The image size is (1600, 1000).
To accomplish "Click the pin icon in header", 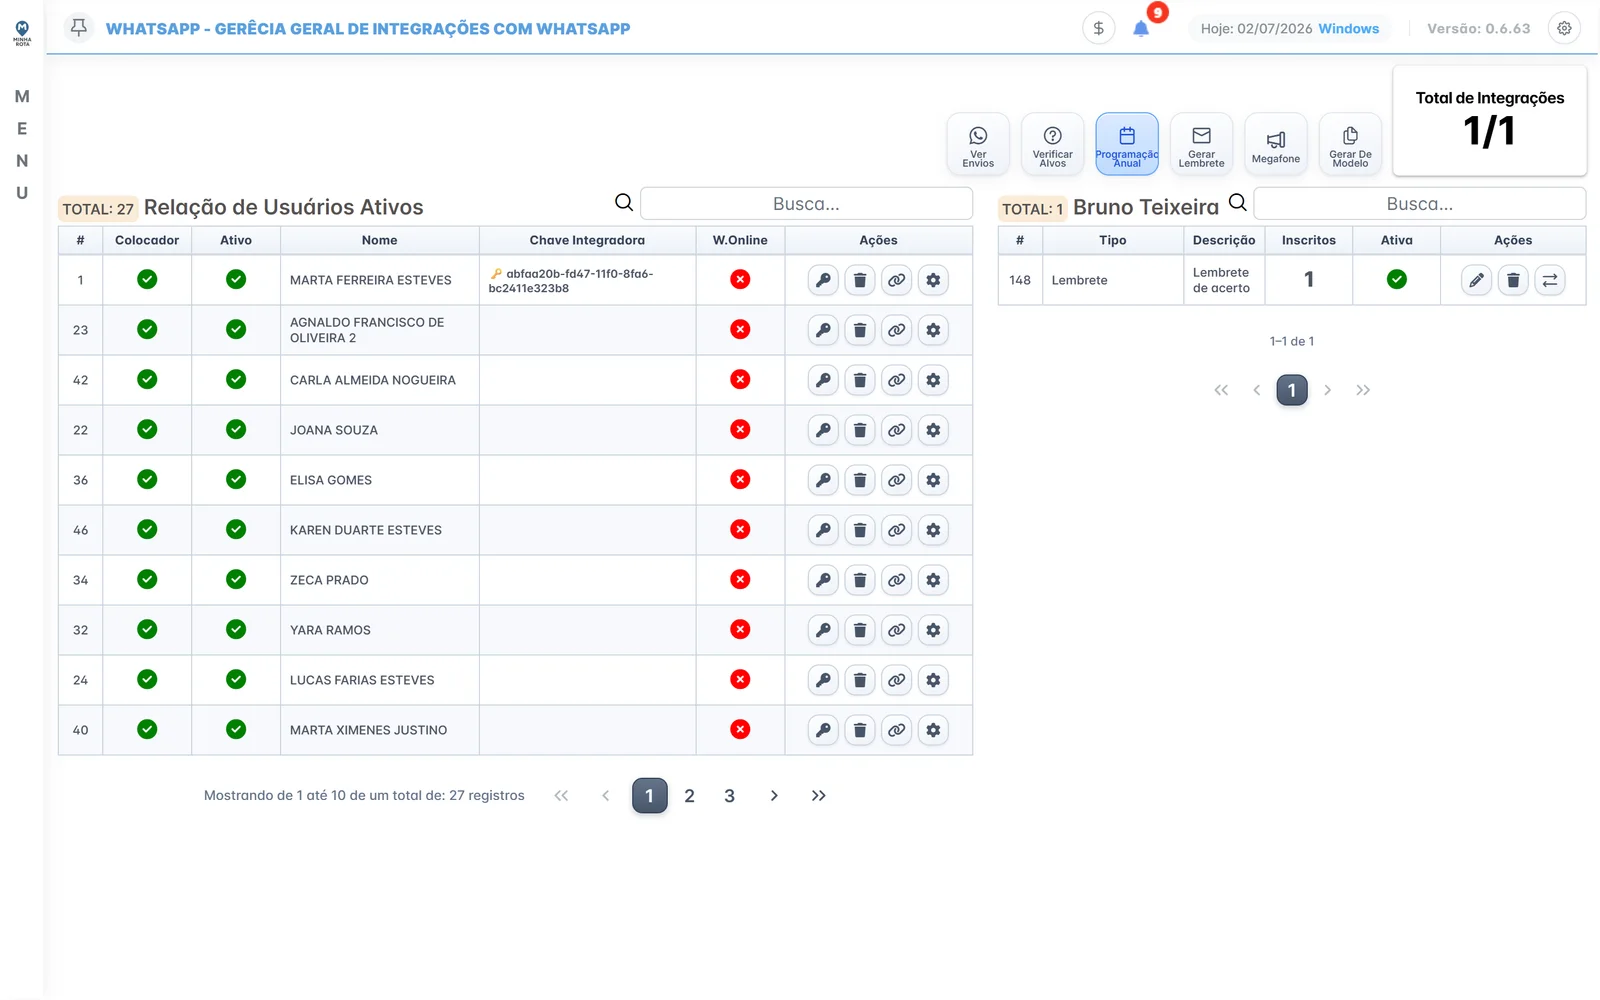I will [79, 27].
